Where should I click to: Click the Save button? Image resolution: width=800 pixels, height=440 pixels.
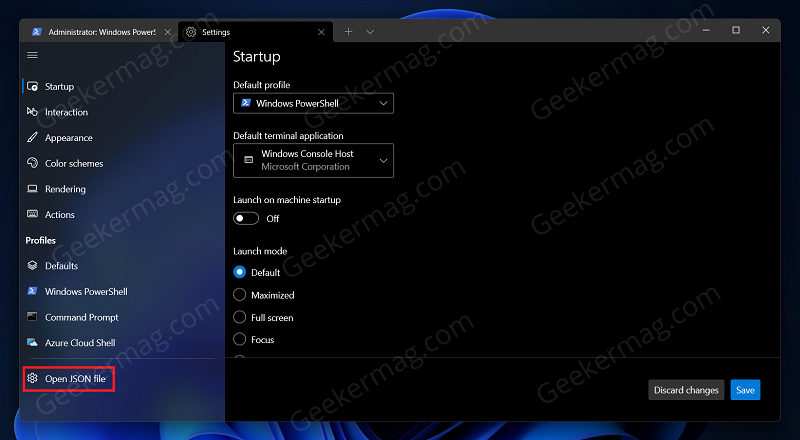pos(745,390)
